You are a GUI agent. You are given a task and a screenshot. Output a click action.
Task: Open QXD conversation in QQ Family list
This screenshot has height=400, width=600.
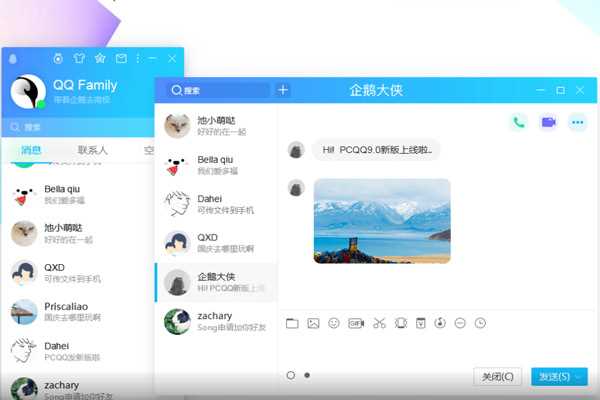(x=78, y=273)
